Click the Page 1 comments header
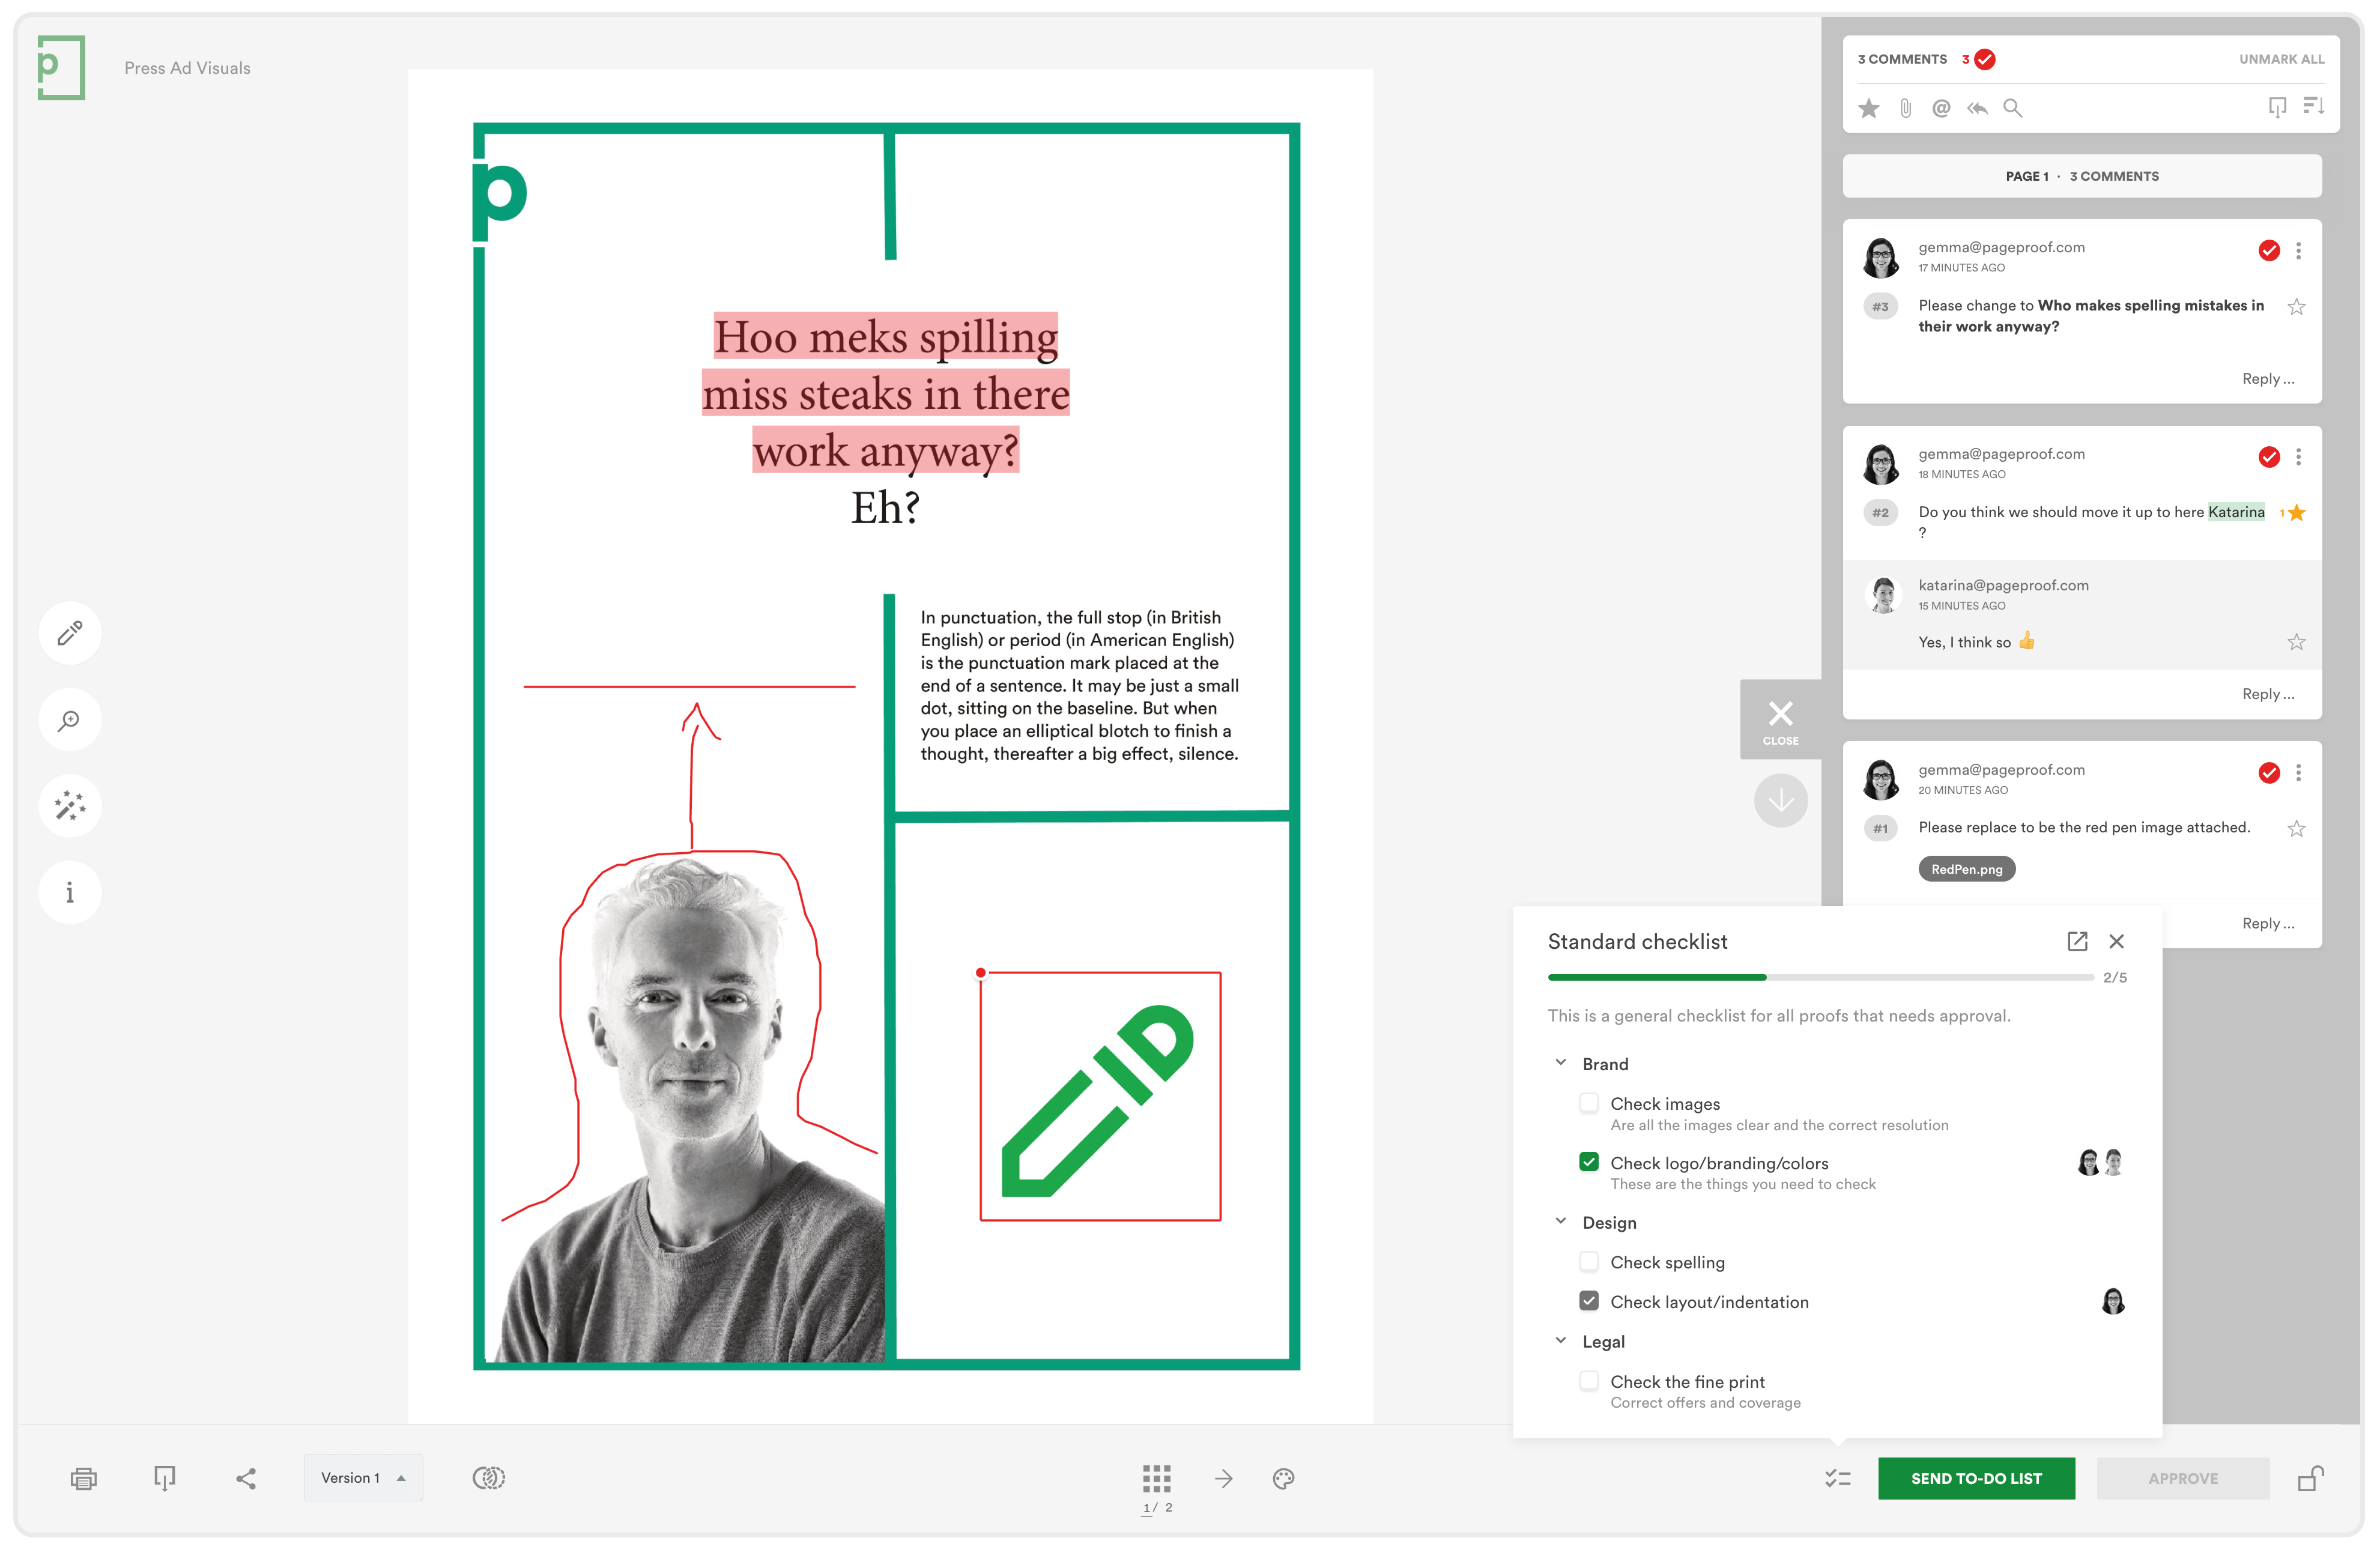 2082,176
